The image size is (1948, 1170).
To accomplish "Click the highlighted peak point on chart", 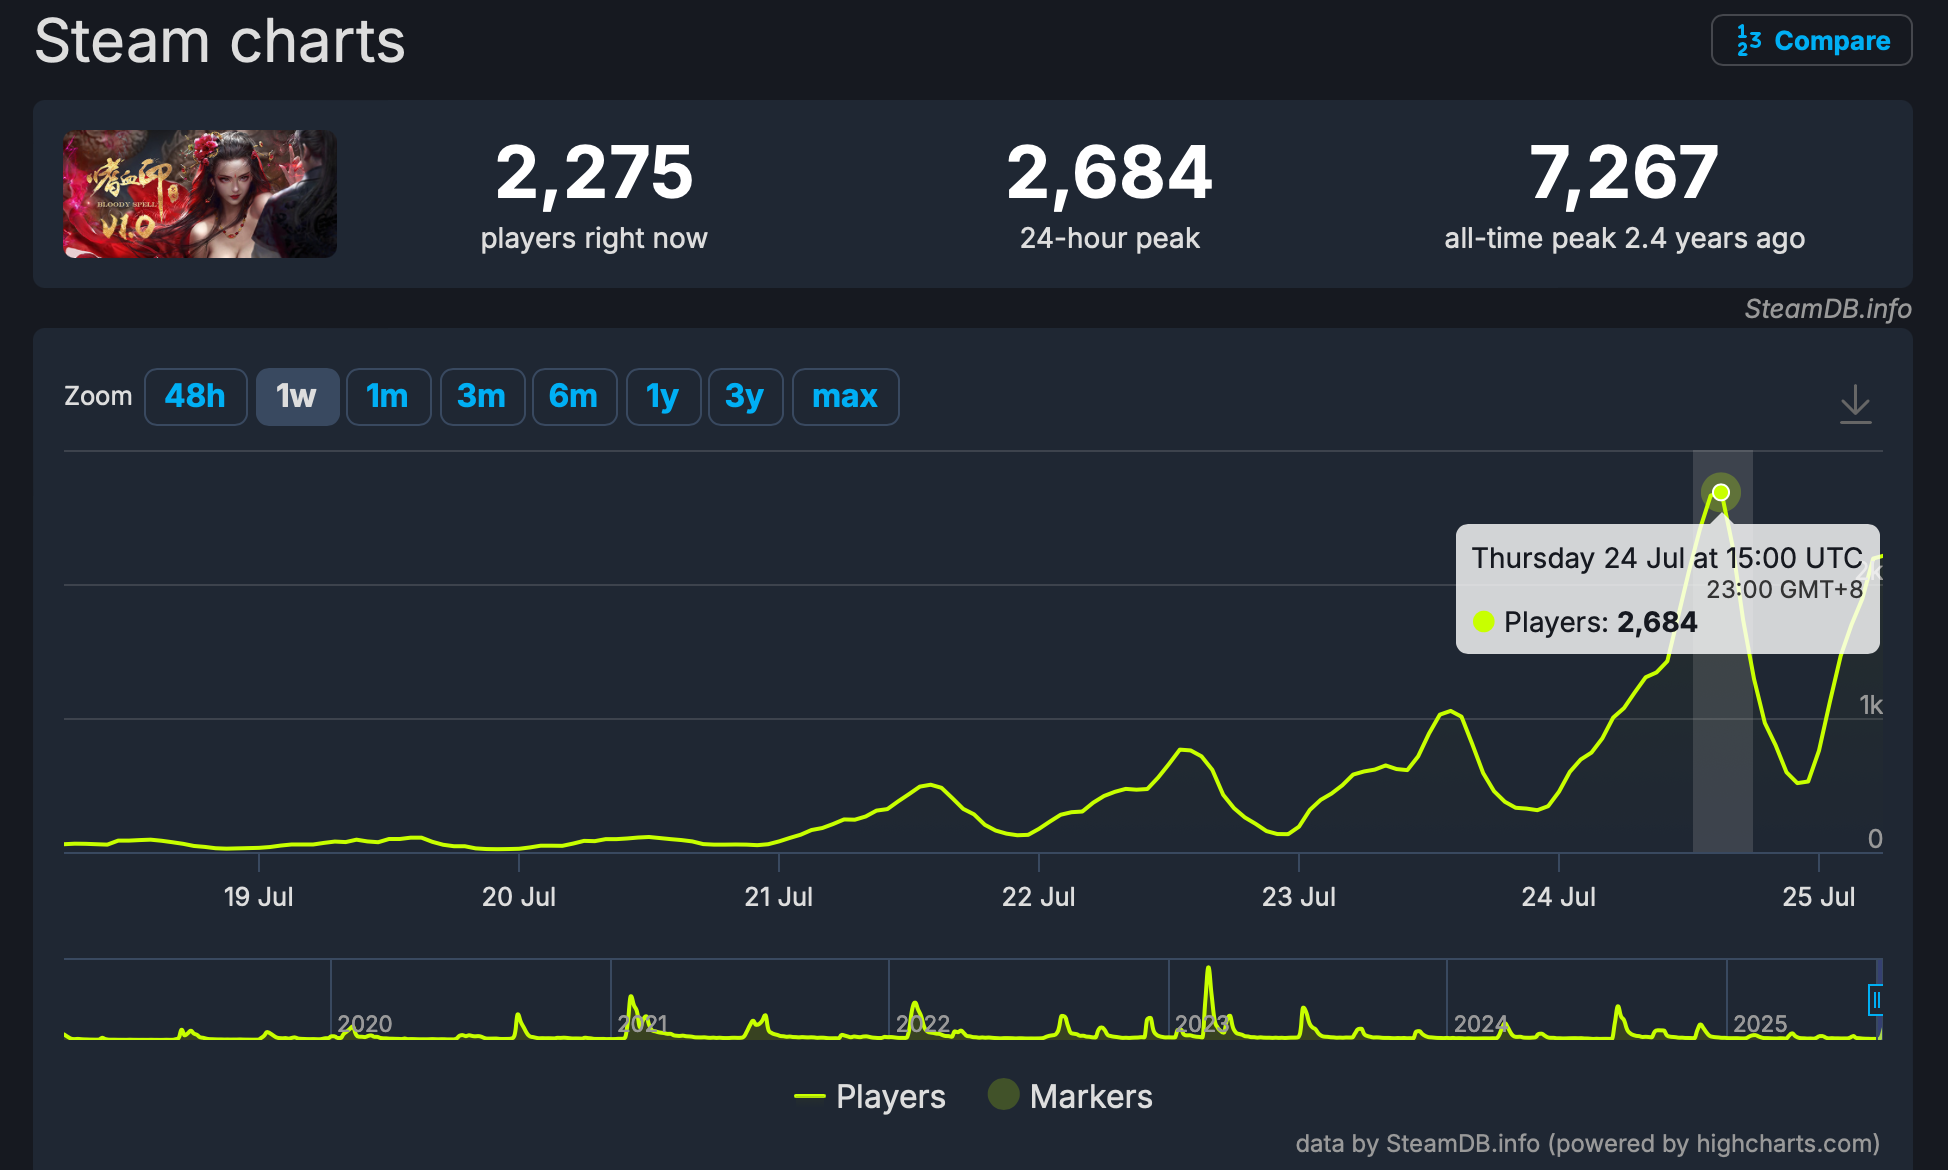I will [x=1721, y=492].
